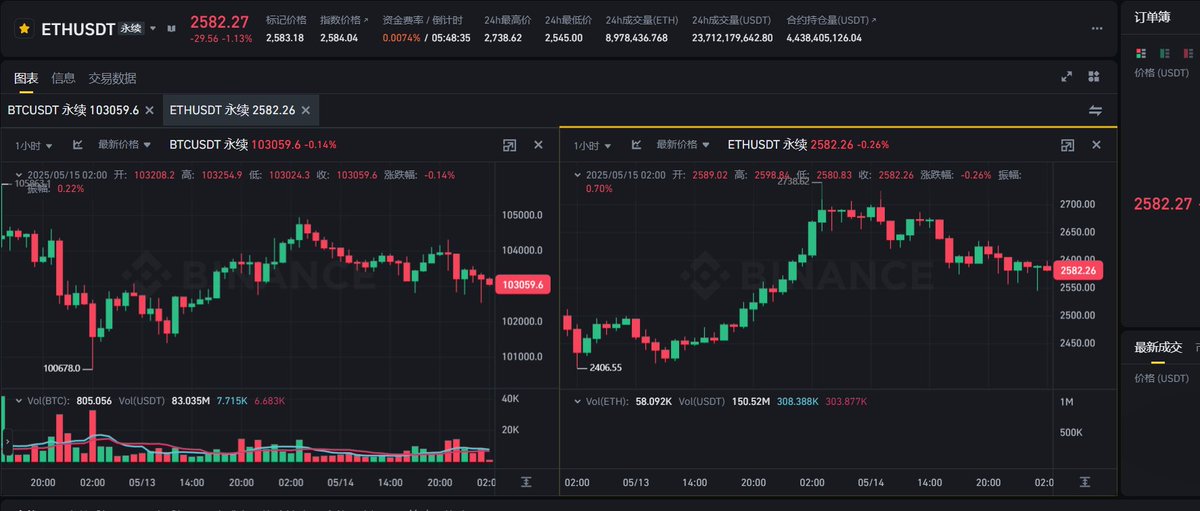Toggle the ETHUSDT favorite star
This screenshot has width=1200, height=511.
coord(23,29)
